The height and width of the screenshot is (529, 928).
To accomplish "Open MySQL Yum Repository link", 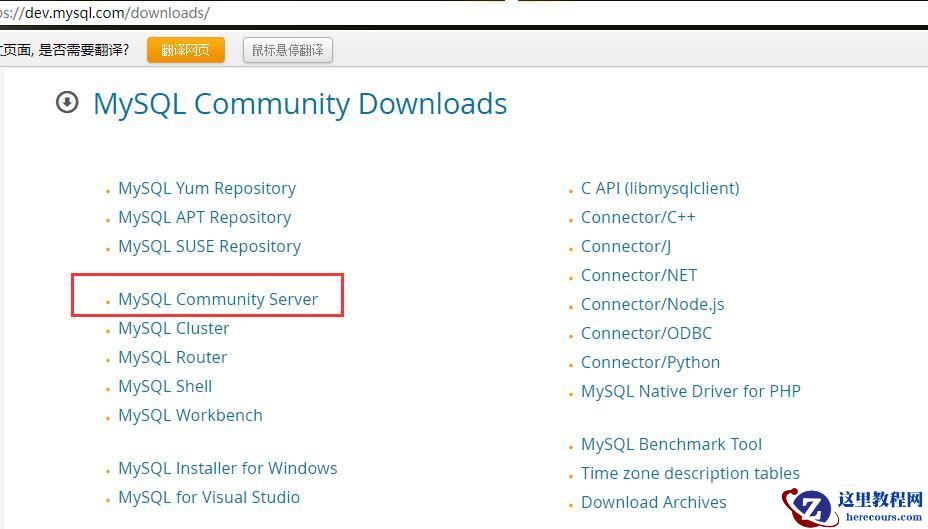I will [207, 188].
